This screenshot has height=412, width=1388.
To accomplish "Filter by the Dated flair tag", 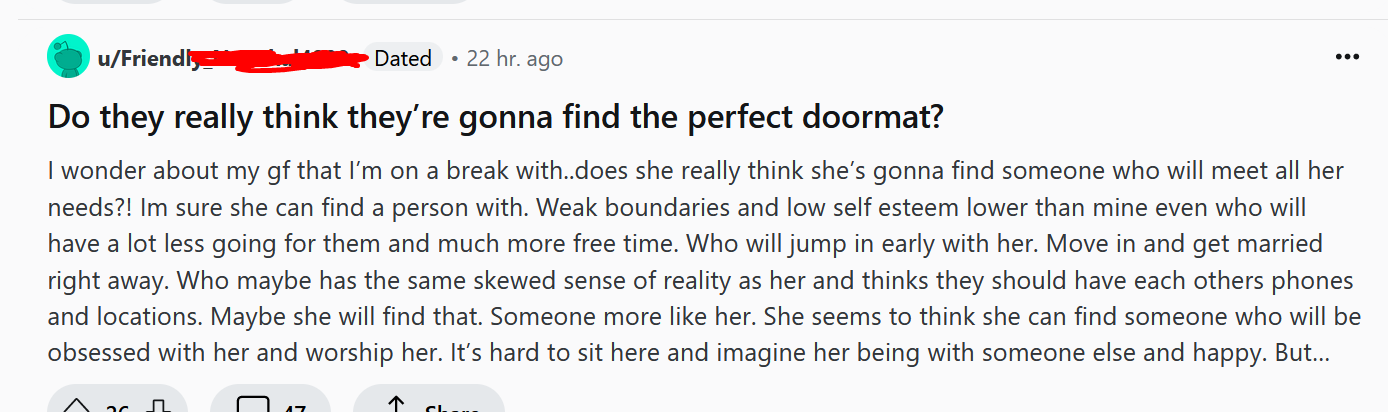I will (x=403, y=58).
